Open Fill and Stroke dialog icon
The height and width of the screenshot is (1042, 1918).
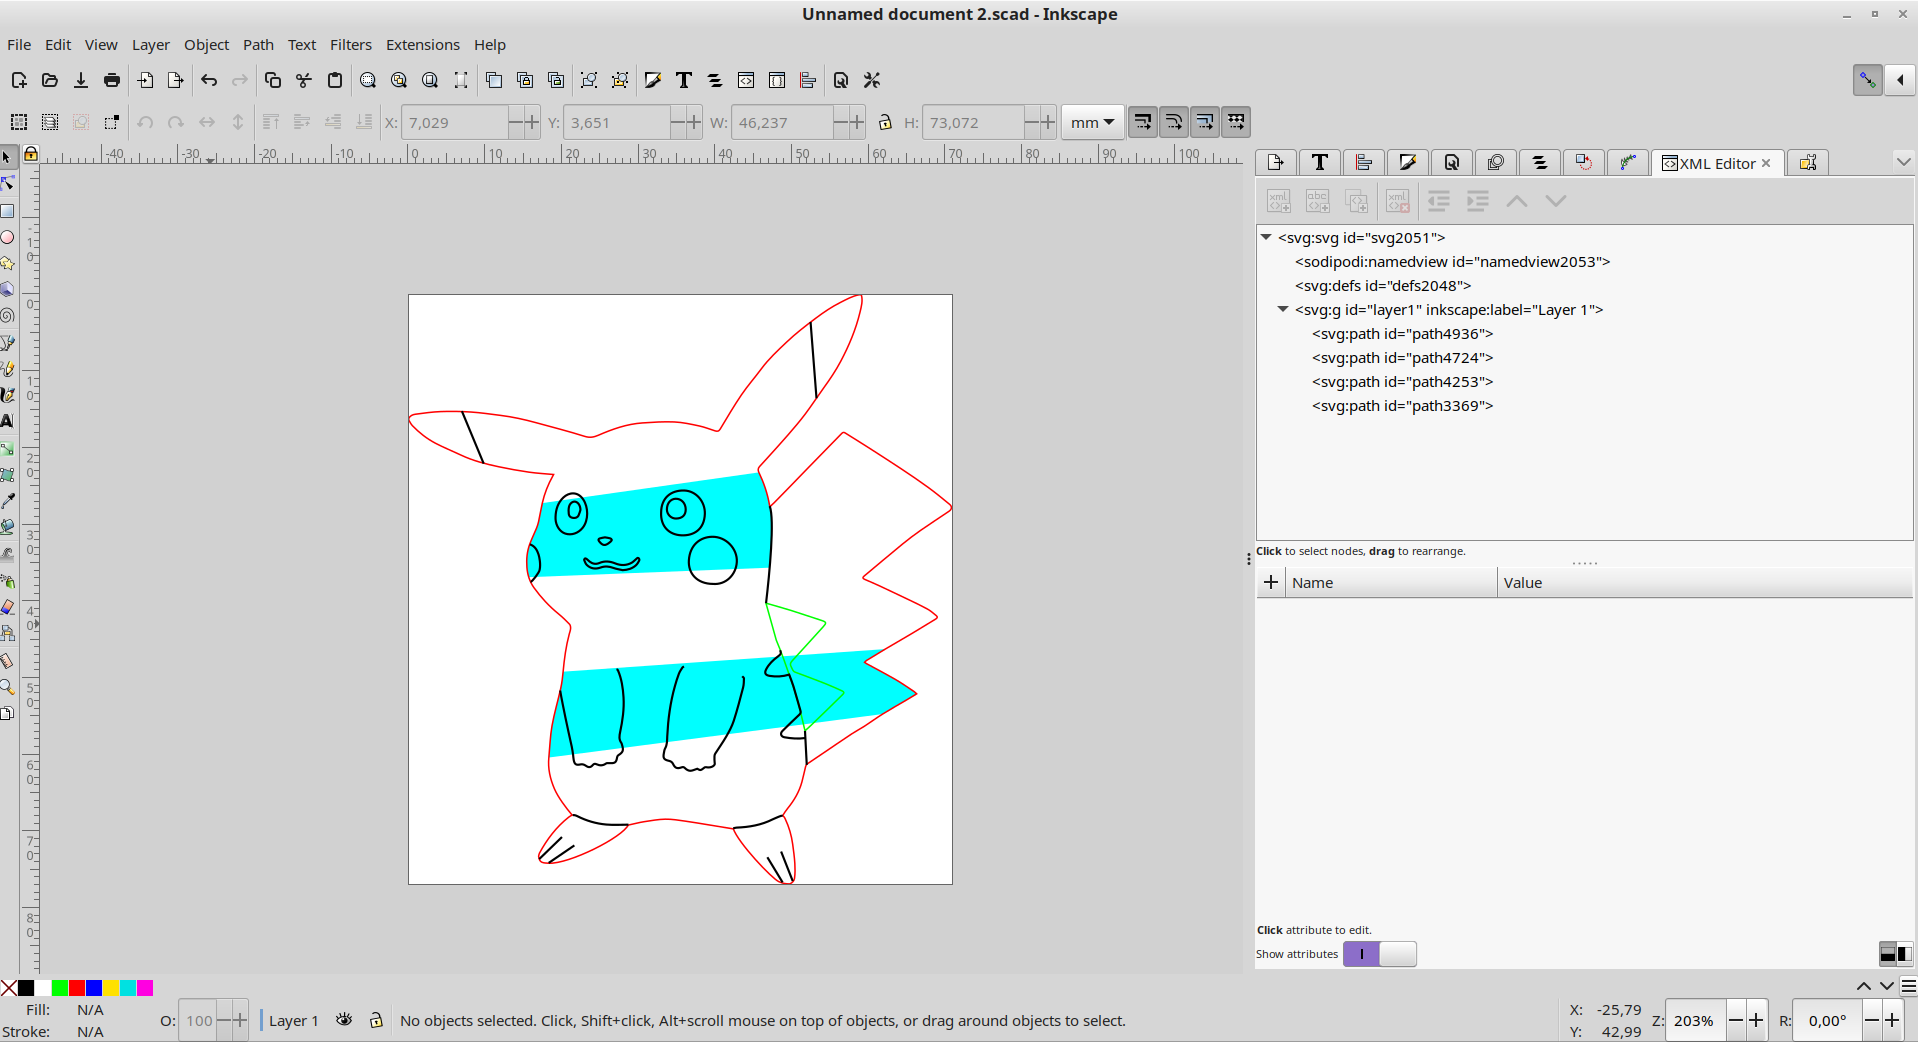[653, 80]
